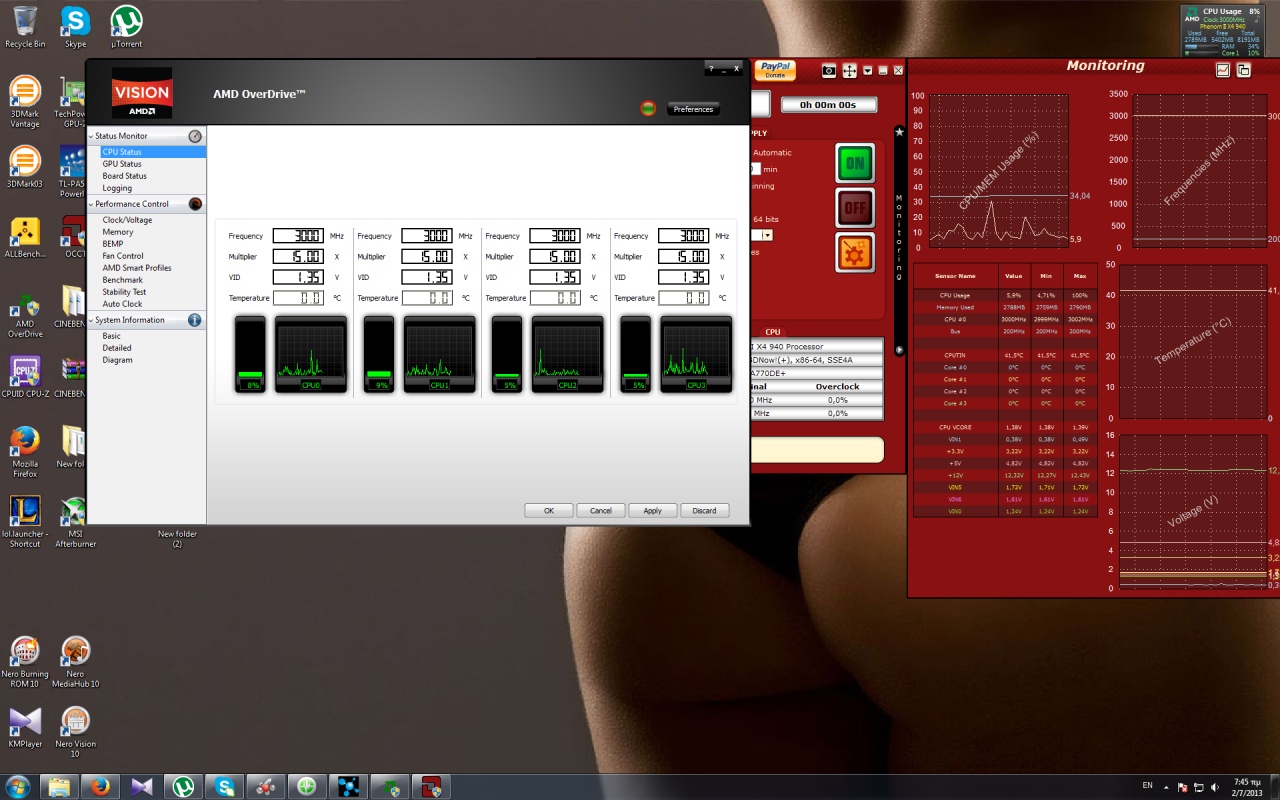1280x800 pixels.
Task: Collapse the System Information section
Action: tap(91, 320)
